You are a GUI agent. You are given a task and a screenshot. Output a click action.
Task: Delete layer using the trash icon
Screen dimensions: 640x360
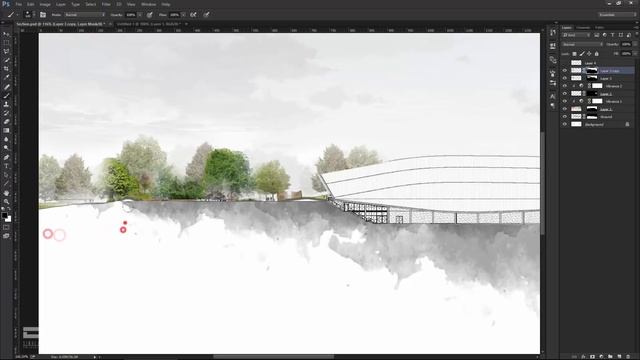[628, 356]
